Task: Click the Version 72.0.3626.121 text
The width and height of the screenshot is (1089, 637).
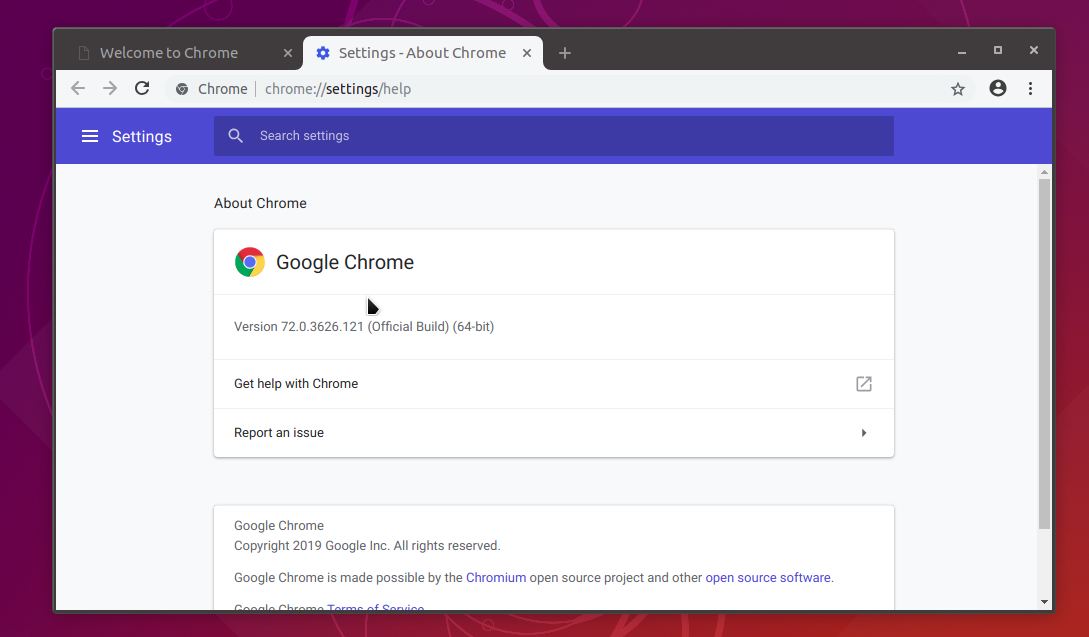Action: point(364,326)
